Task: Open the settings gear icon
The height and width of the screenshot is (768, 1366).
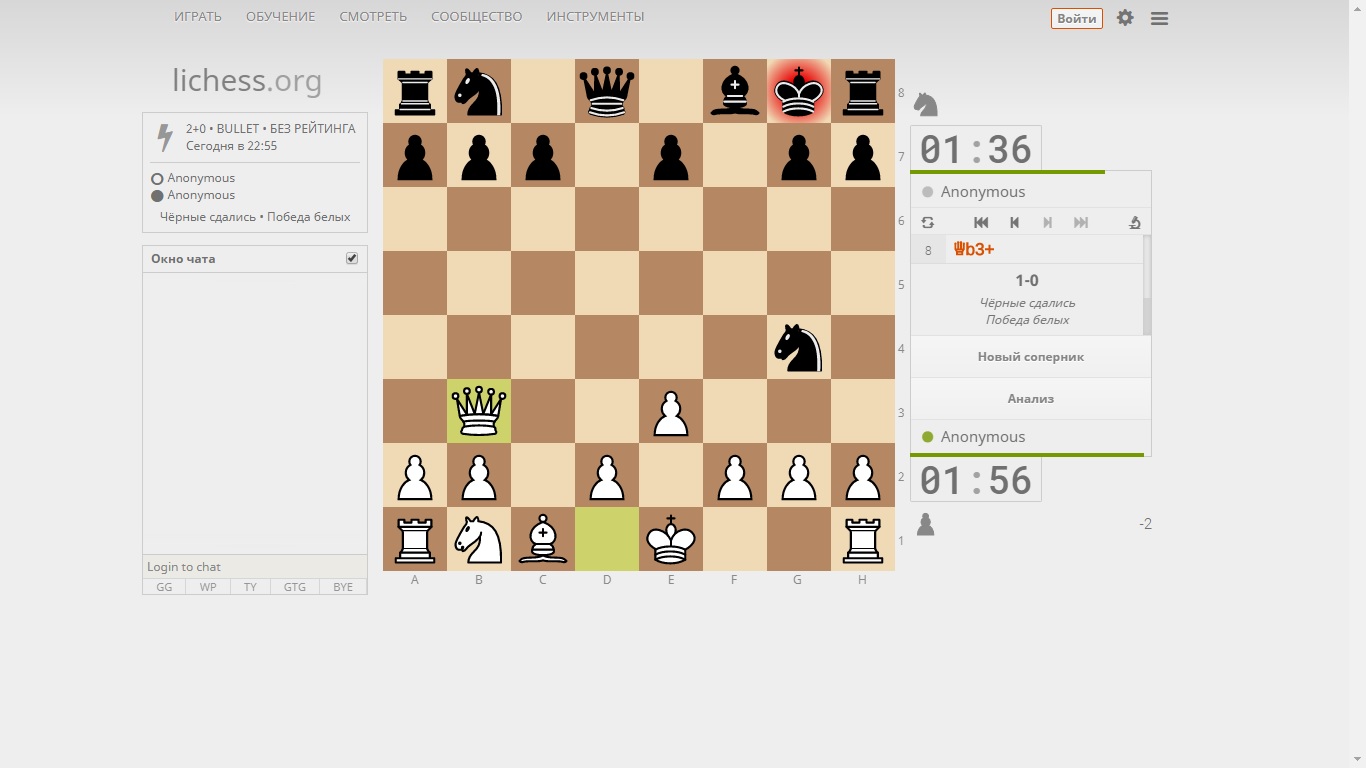Action: [1125, 18]
